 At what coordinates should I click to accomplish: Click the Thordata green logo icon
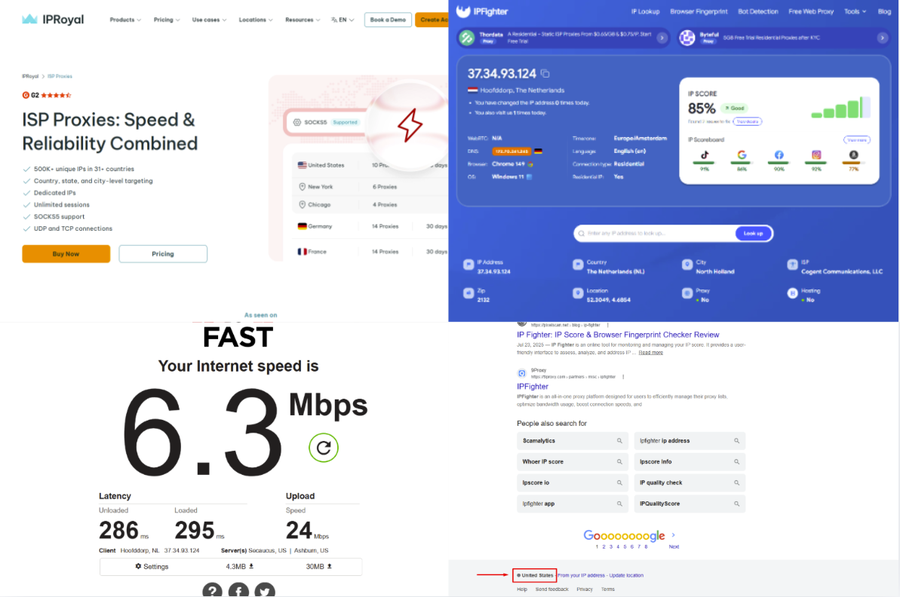pyautogui.click(x=467, y=38)
